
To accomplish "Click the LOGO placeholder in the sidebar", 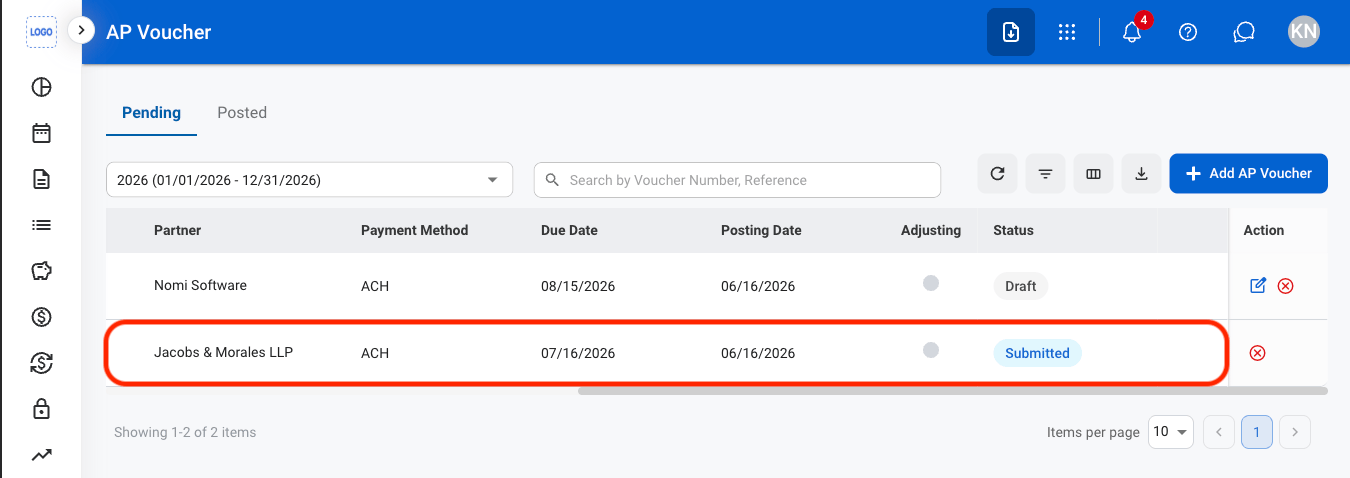I will 41,32.
